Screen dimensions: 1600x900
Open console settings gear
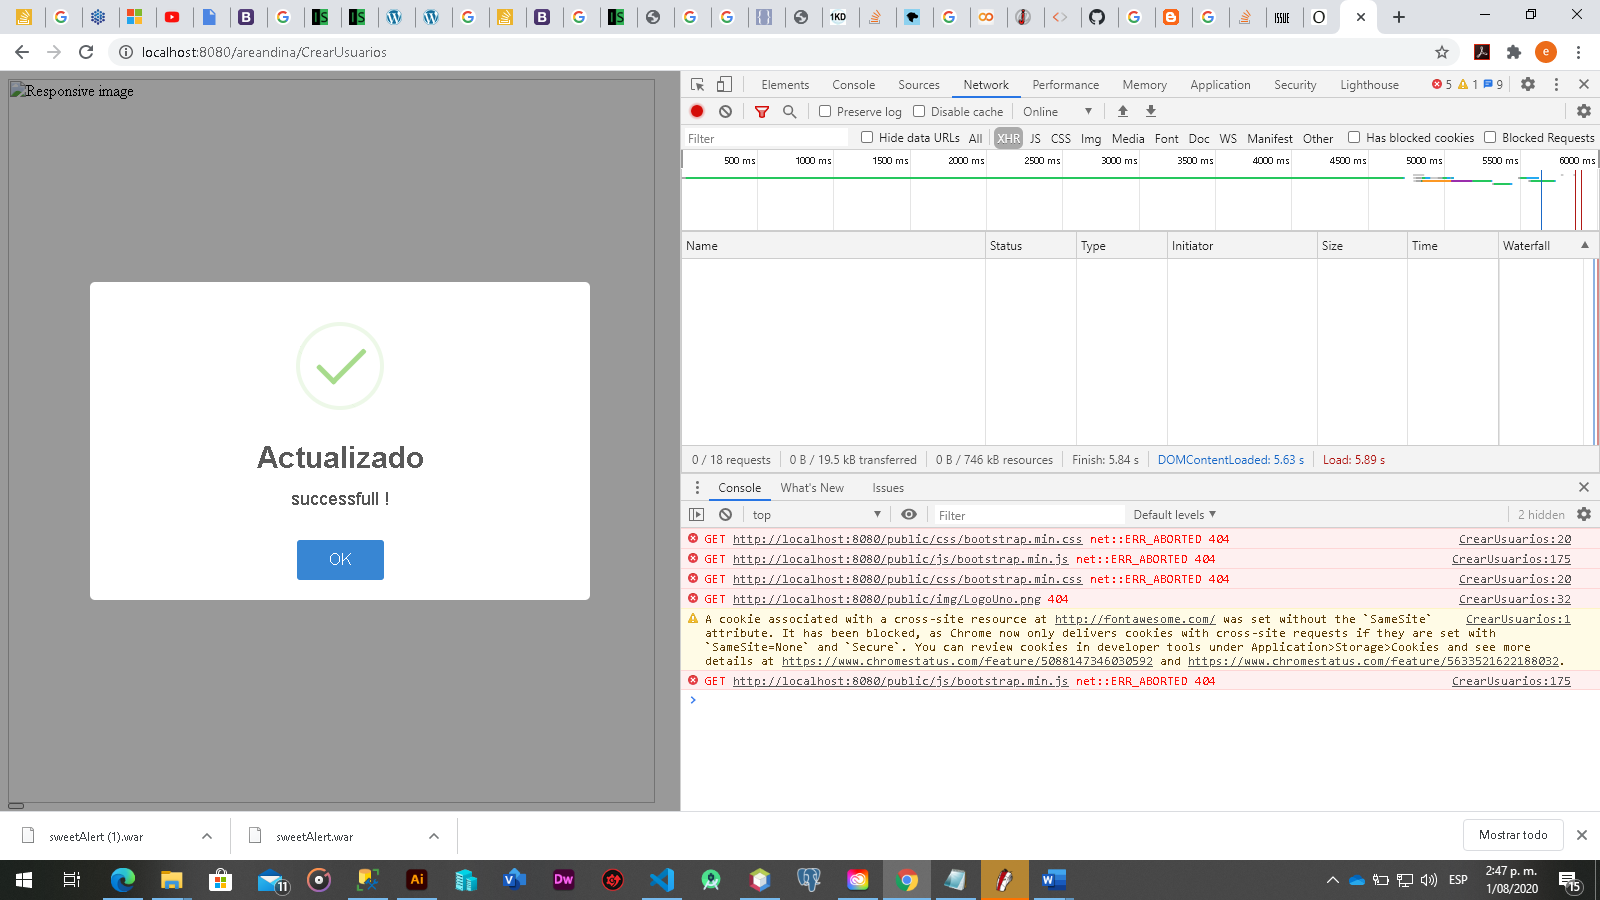tap(1584, 515)
